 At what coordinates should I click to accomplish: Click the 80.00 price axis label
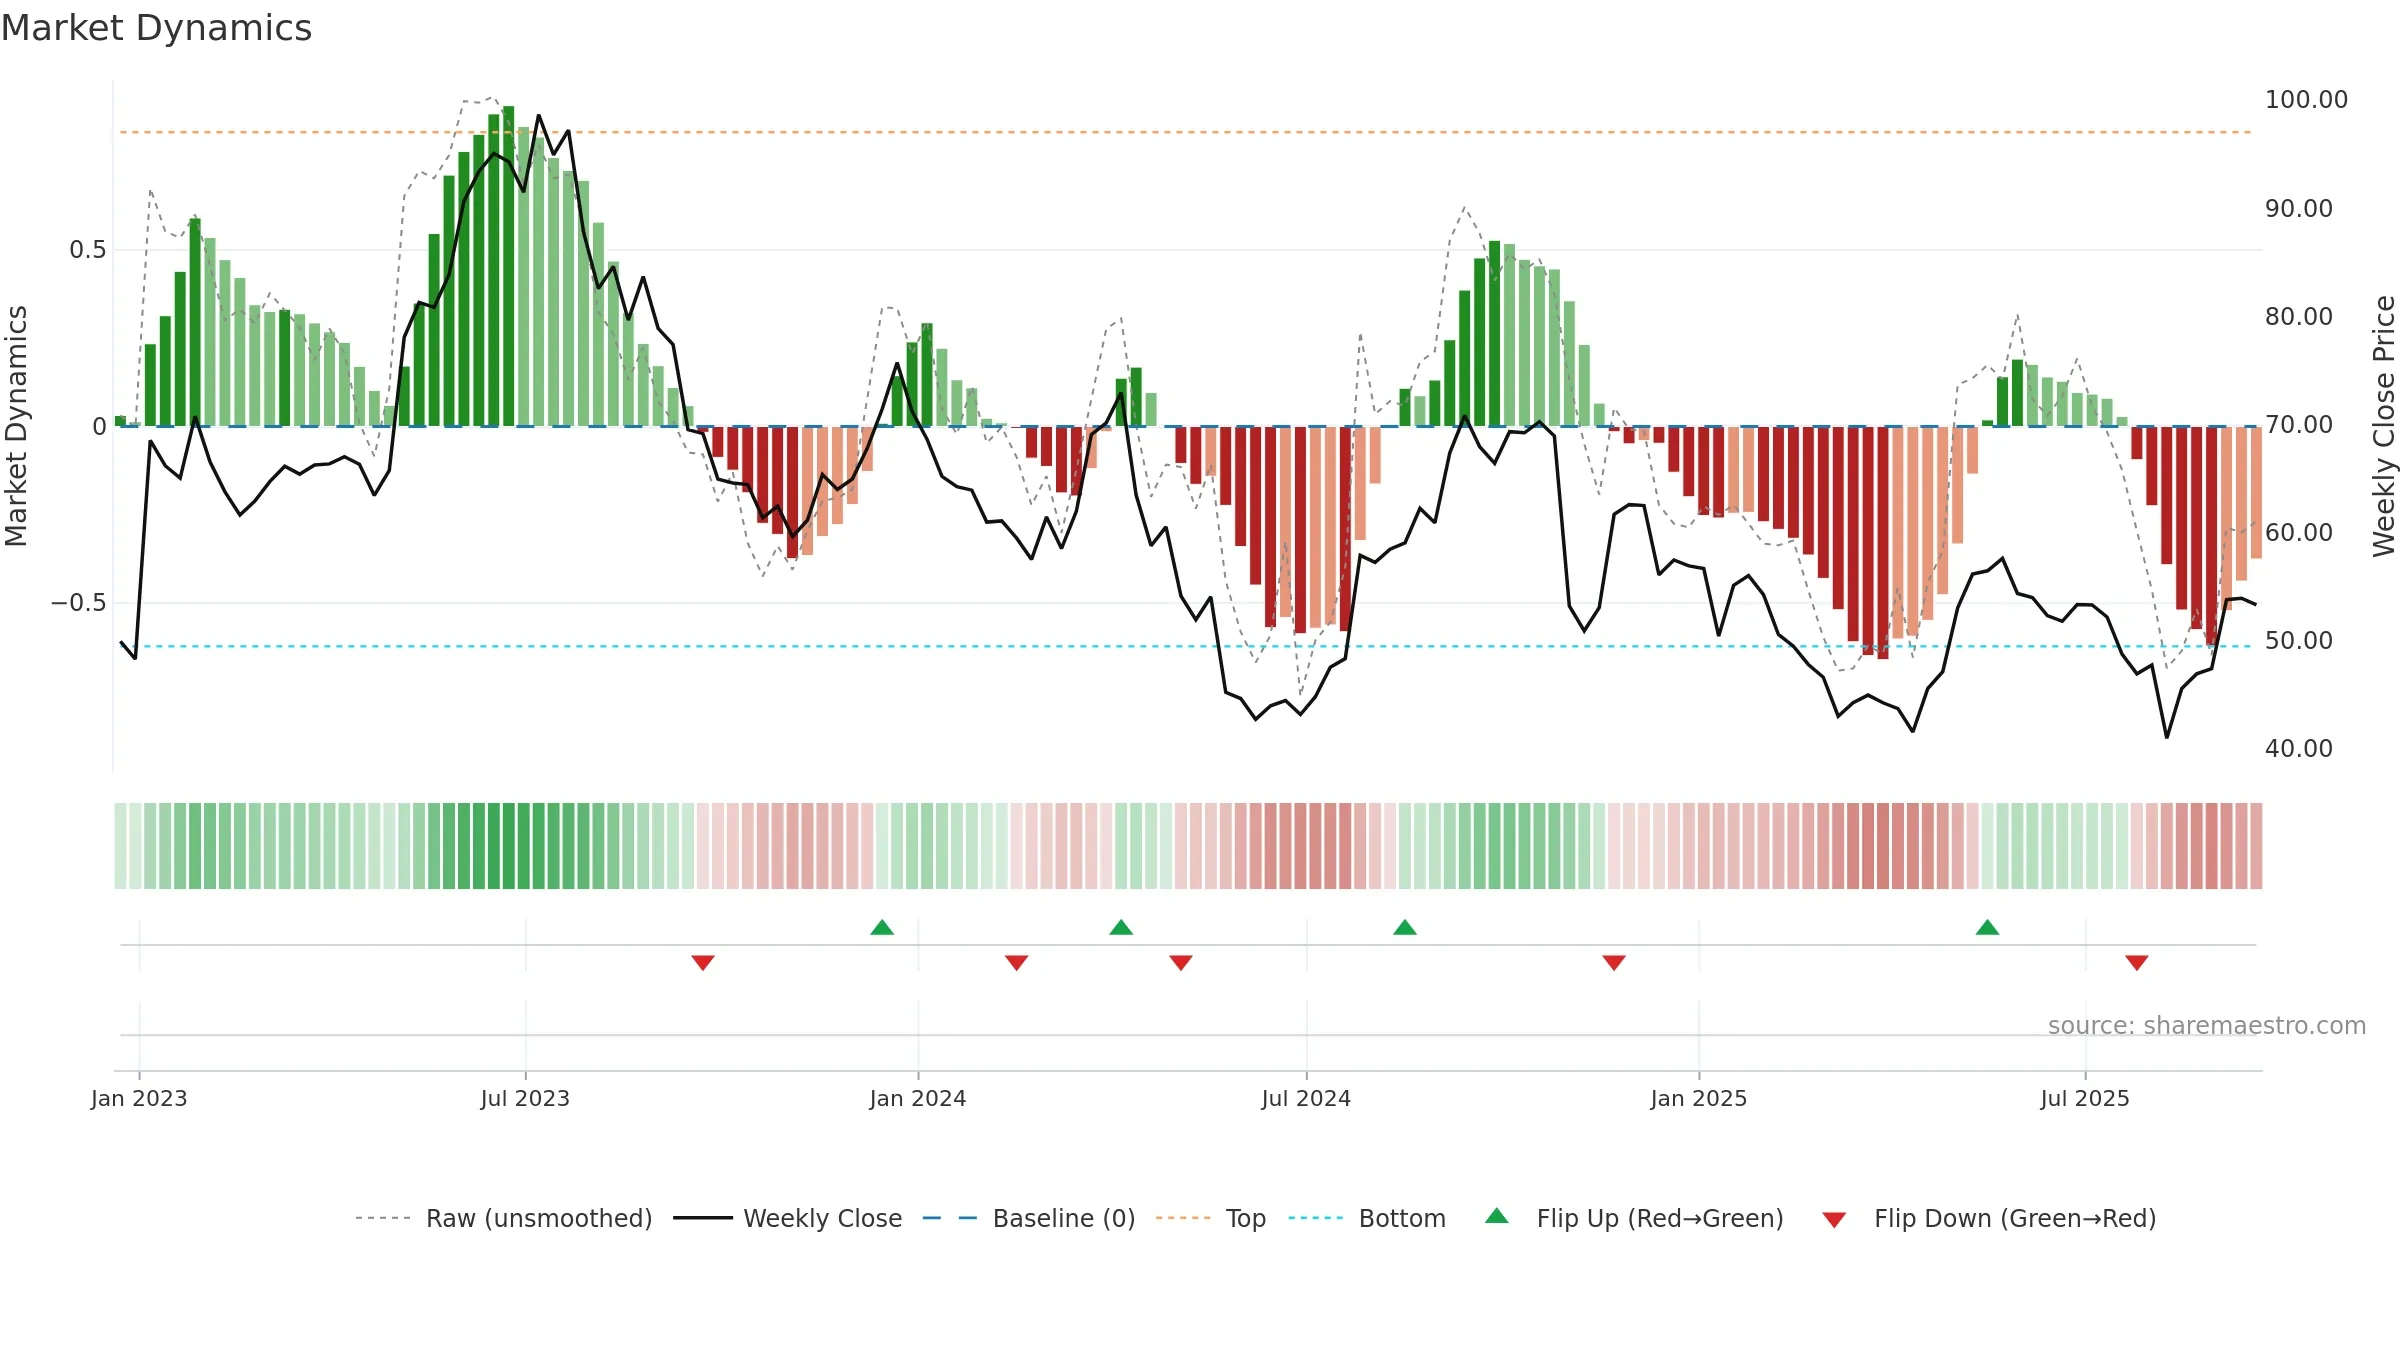2299,317
